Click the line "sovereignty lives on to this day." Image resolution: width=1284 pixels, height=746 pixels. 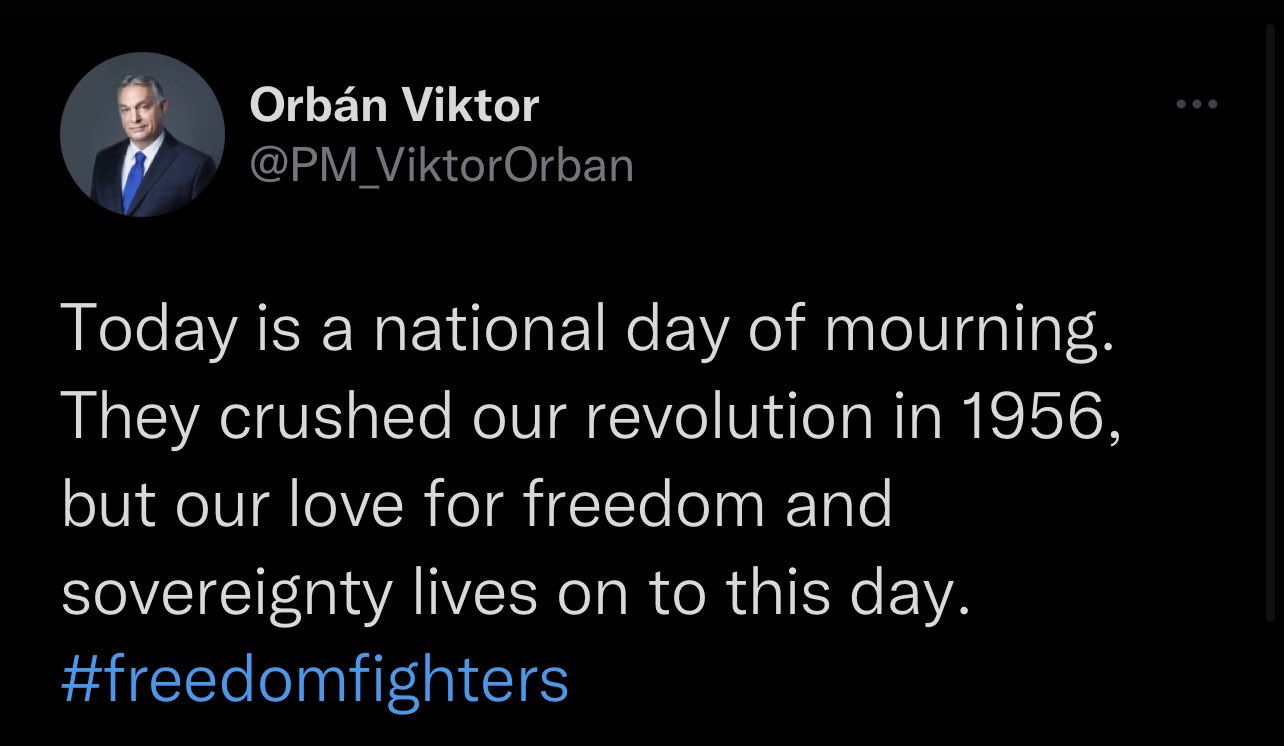coord(516,592)
